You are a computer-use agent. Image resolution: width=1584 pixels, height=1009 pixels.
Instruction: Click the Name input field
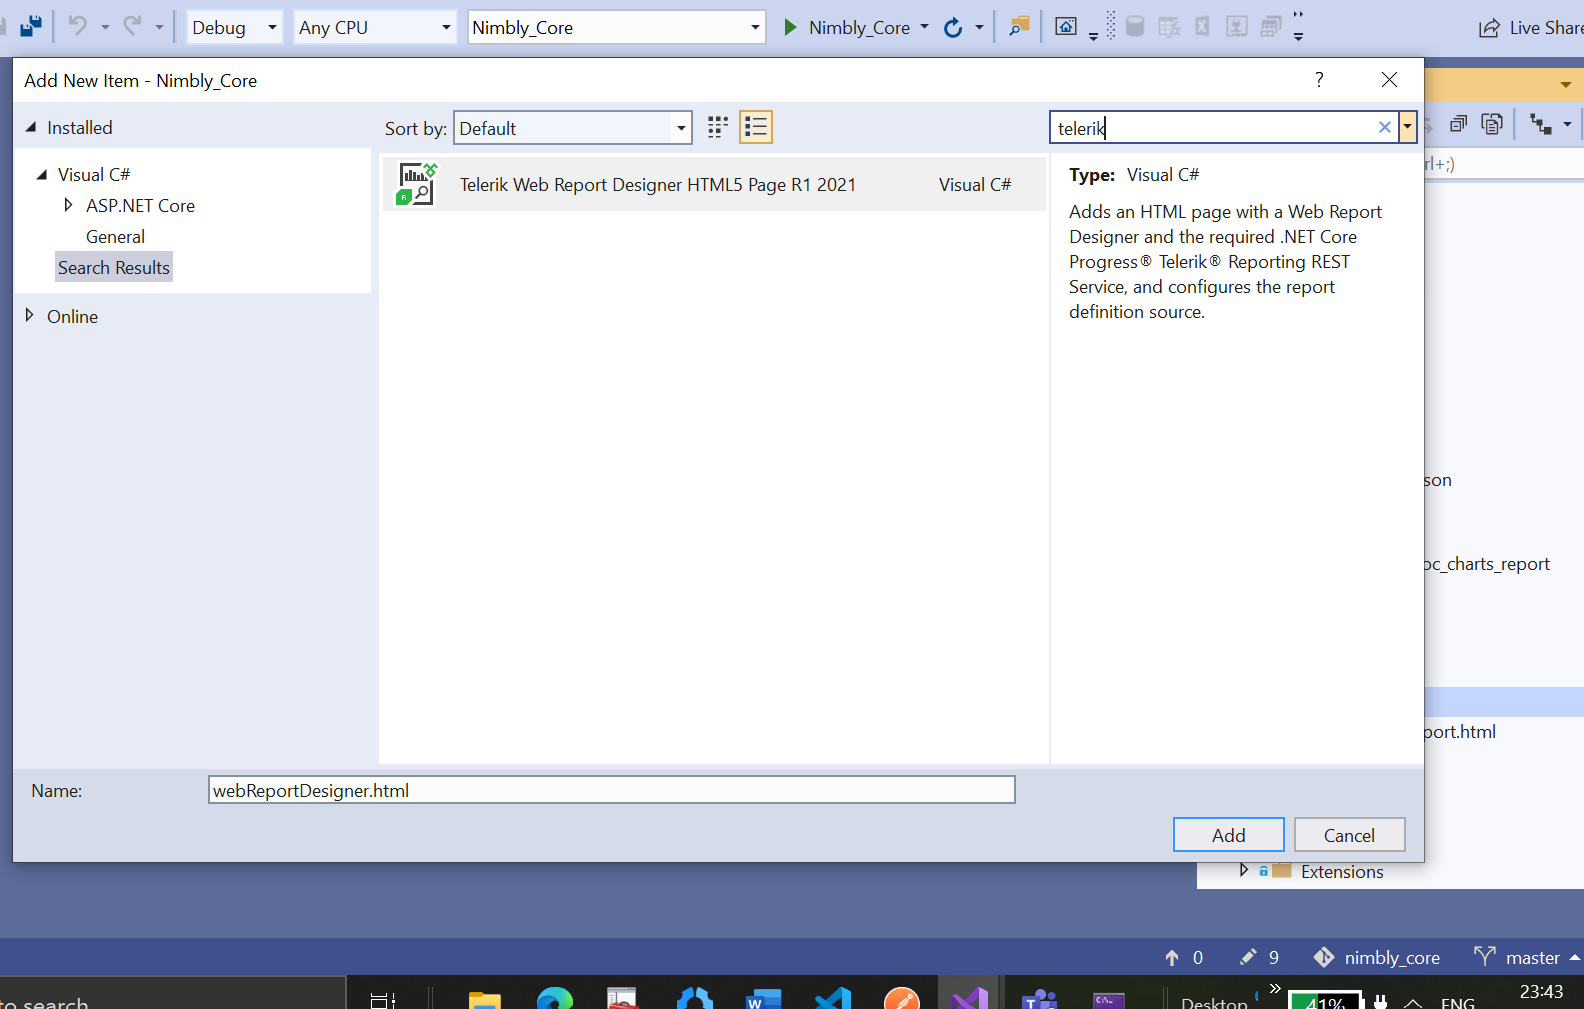(611, 790)
